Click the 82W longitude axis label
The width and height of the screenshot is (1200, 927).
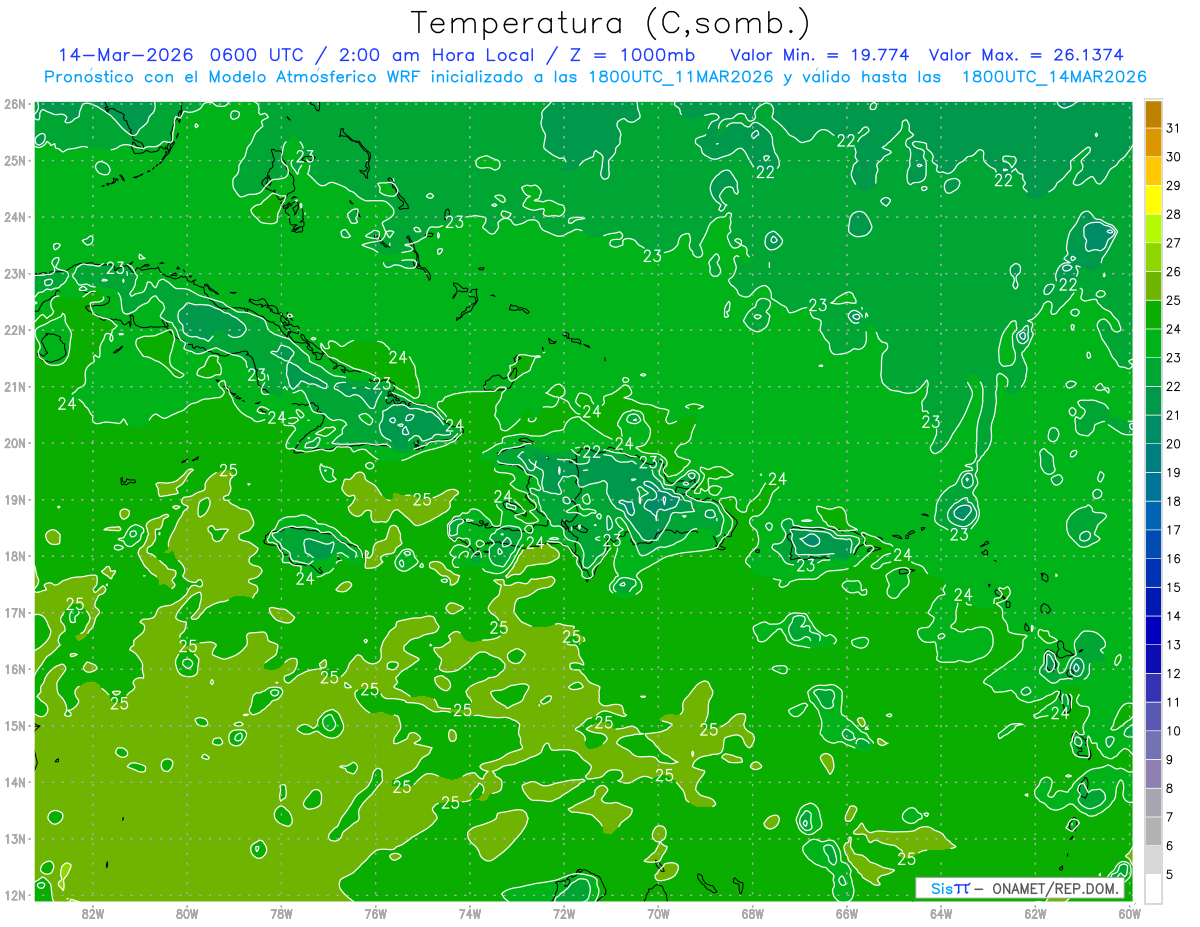(92, 913)
